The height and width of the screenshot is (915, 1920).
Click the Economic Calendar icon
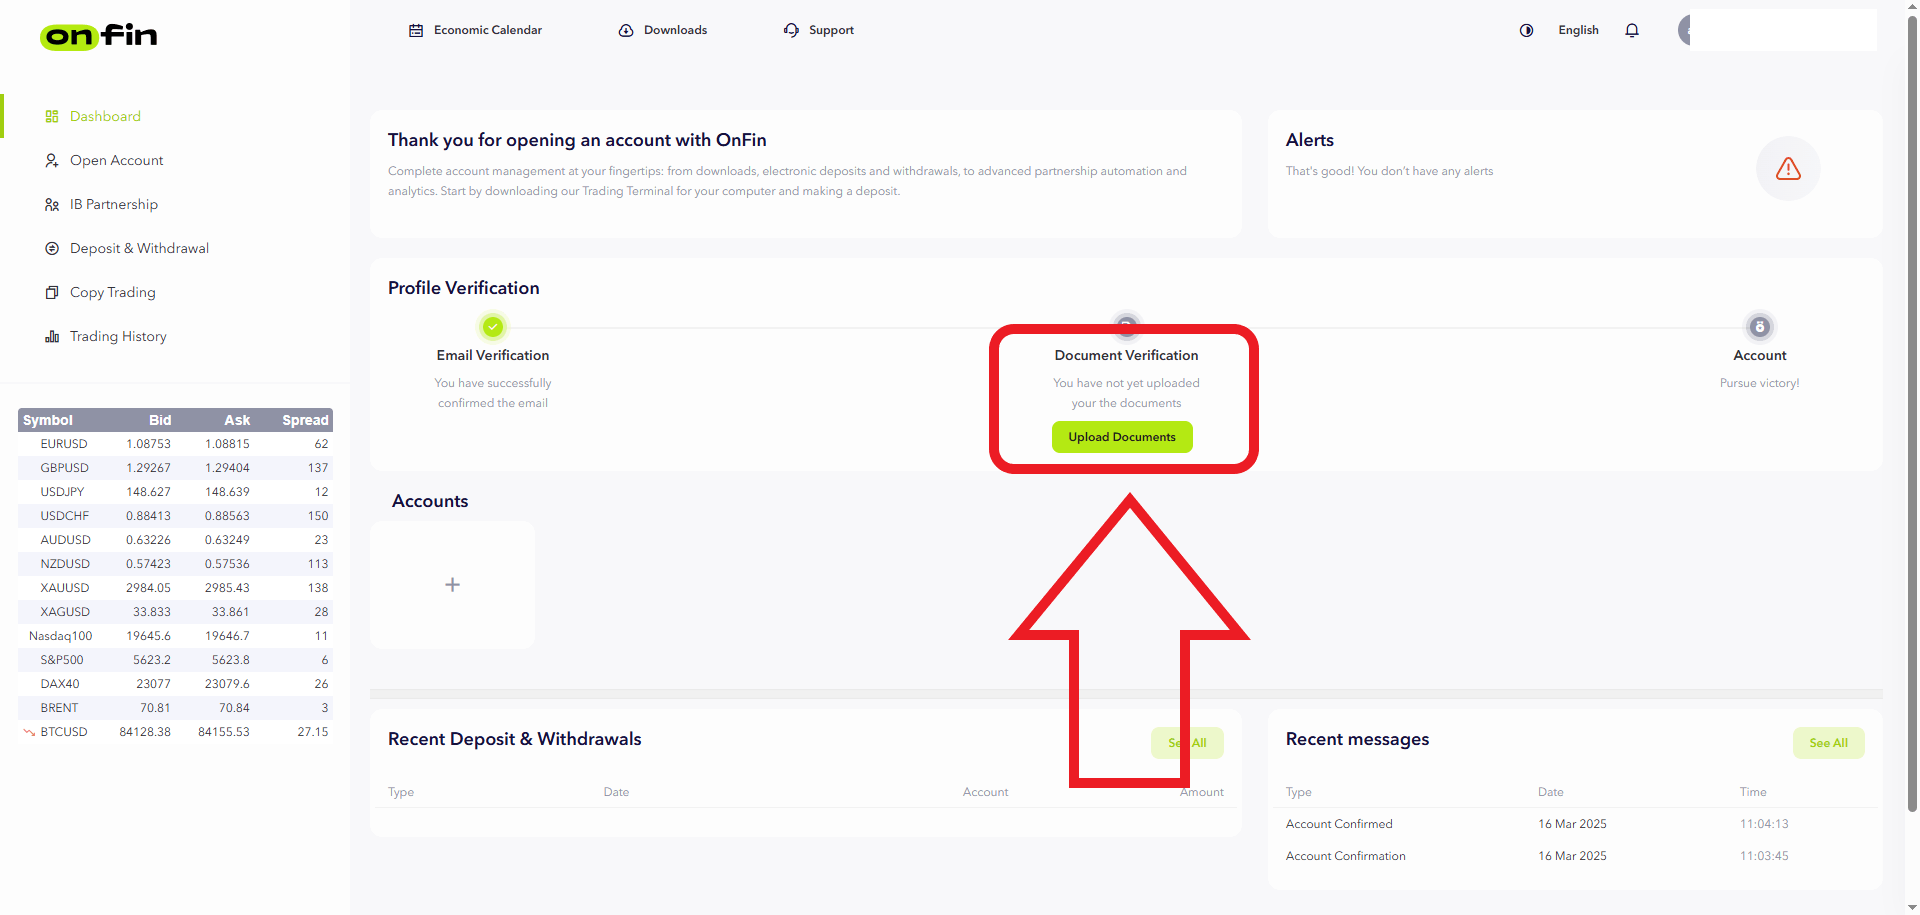click(x=416, y=31)
